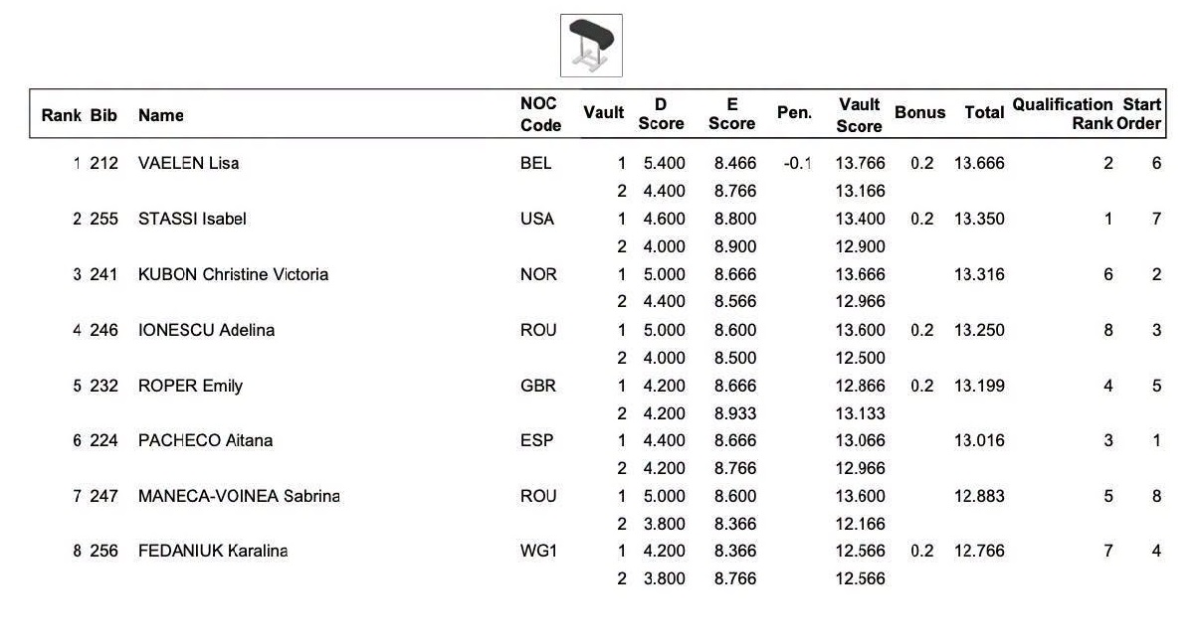Click the 13.666 total score
Image resolution: width=1200 pixels, height=627 pixels.
point(979,164)
